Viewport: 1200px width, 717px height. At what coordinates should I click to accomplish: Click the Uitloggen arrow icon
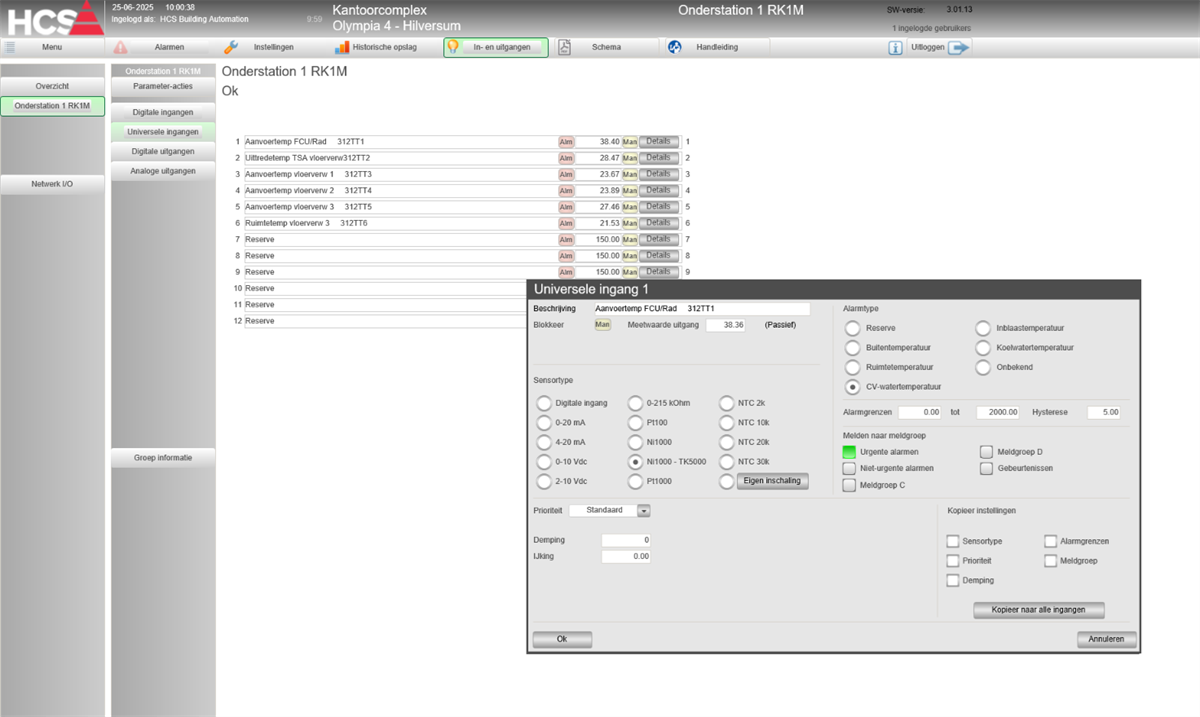pos(958,47)
